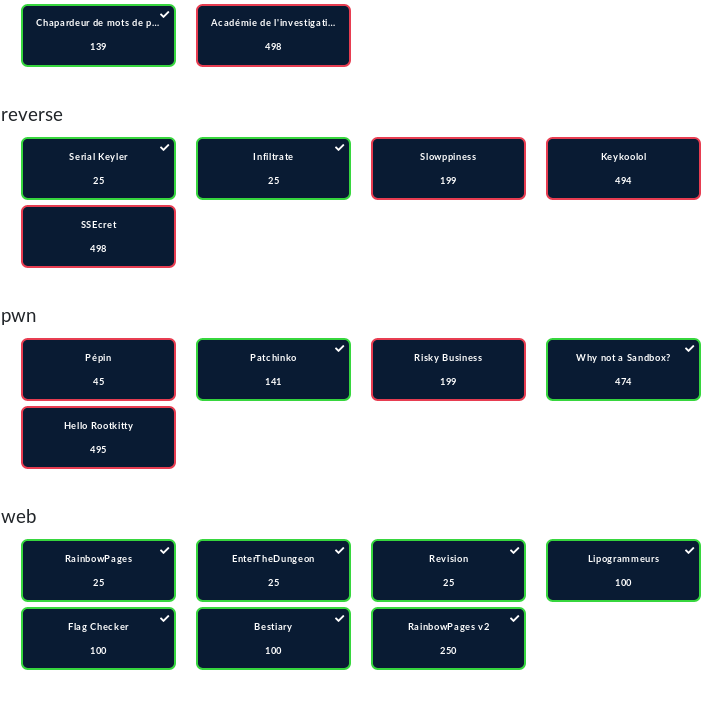Open the Bestiary web challenge
The width and height of the screenshot is (719, 704).
pos(273,638)
